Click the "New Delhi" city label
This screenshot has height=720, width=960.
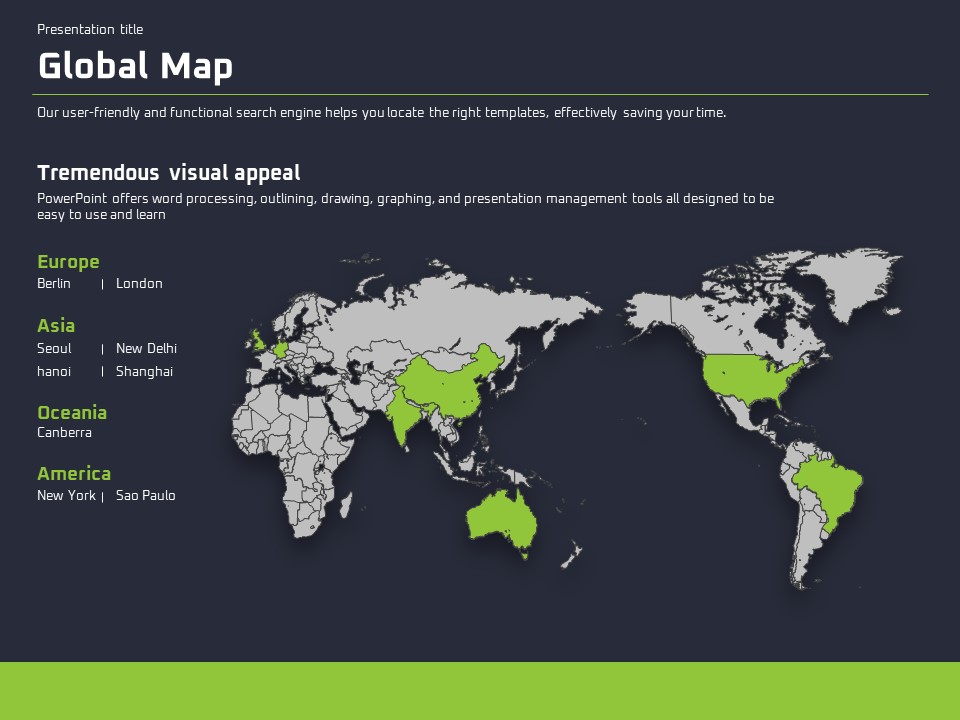(146, 349)
